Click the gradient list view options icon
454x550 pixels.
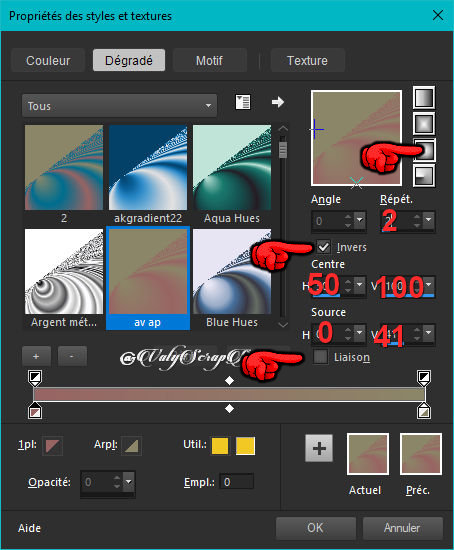(x=243, y=102)
